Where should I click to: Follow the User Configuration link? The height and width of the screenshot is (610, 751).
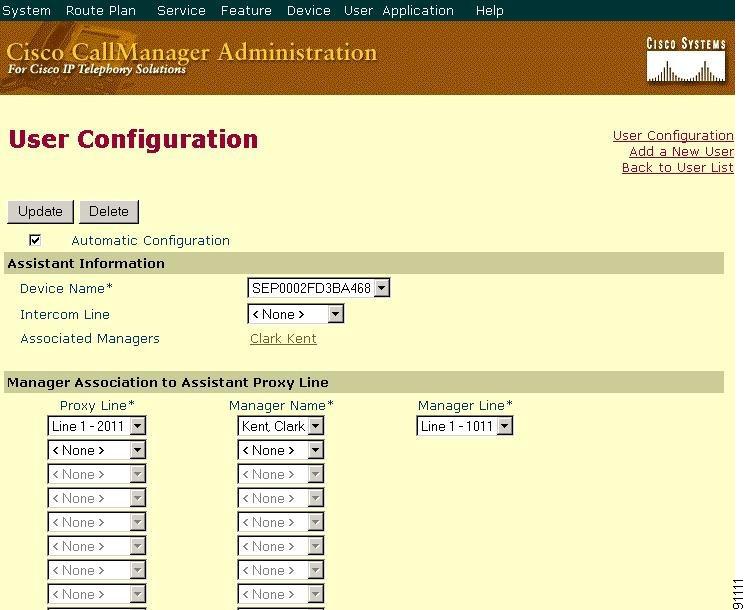[x=673, y=136]
